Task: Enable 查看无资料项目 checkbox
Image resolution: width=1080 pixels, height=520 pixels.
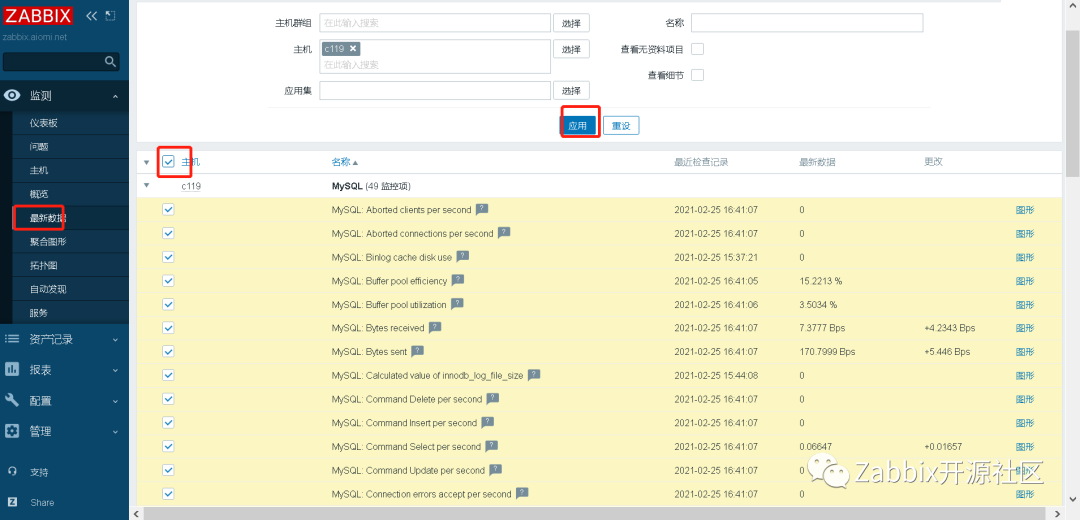Action: 697,49
